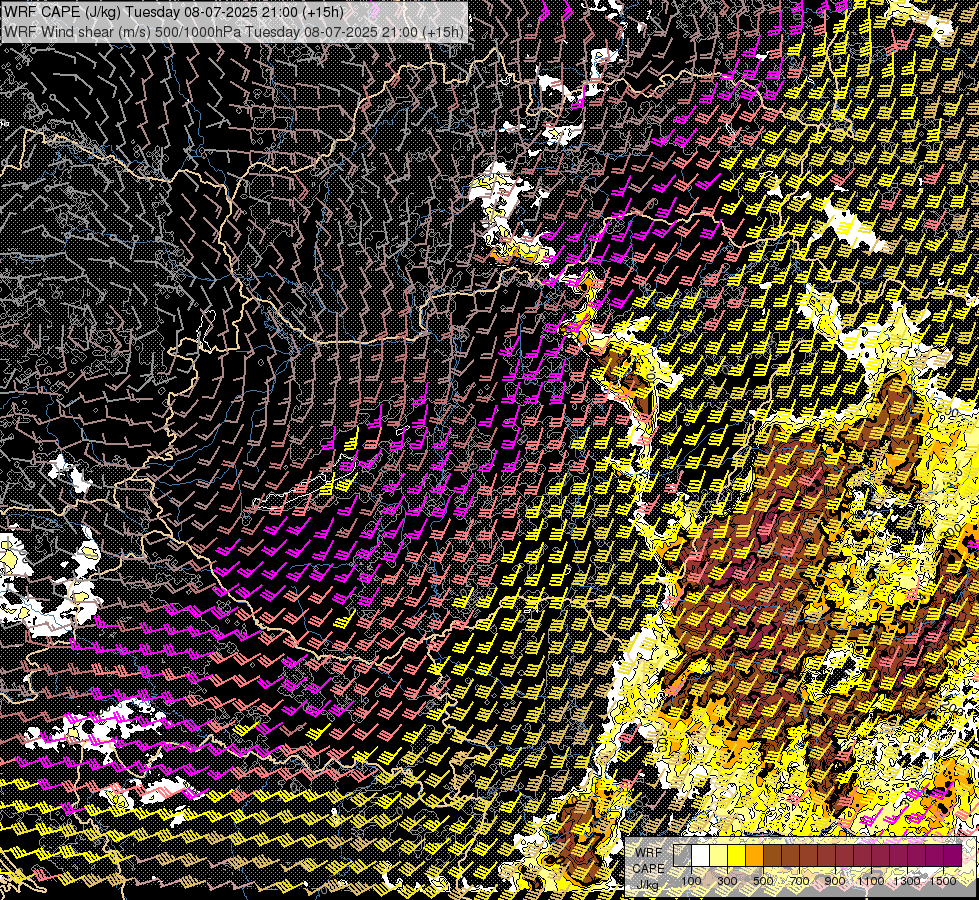Select the bright yellow CAPE legend swatch
979x900 pixels.
click(x=737, y=856)
